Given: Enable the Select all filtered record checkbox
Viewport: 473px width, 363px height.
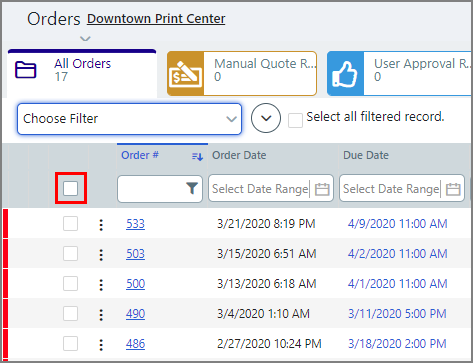Looking at the screenshot, I should [x=295, y=120].
